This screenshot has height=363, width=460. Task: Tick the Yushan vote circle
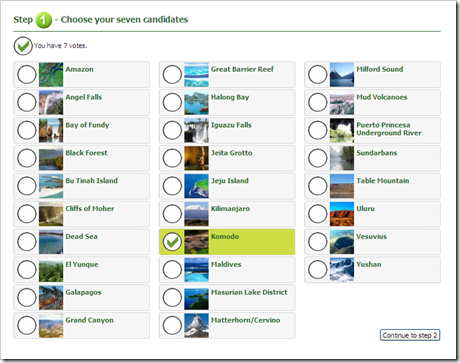(318, 269)
